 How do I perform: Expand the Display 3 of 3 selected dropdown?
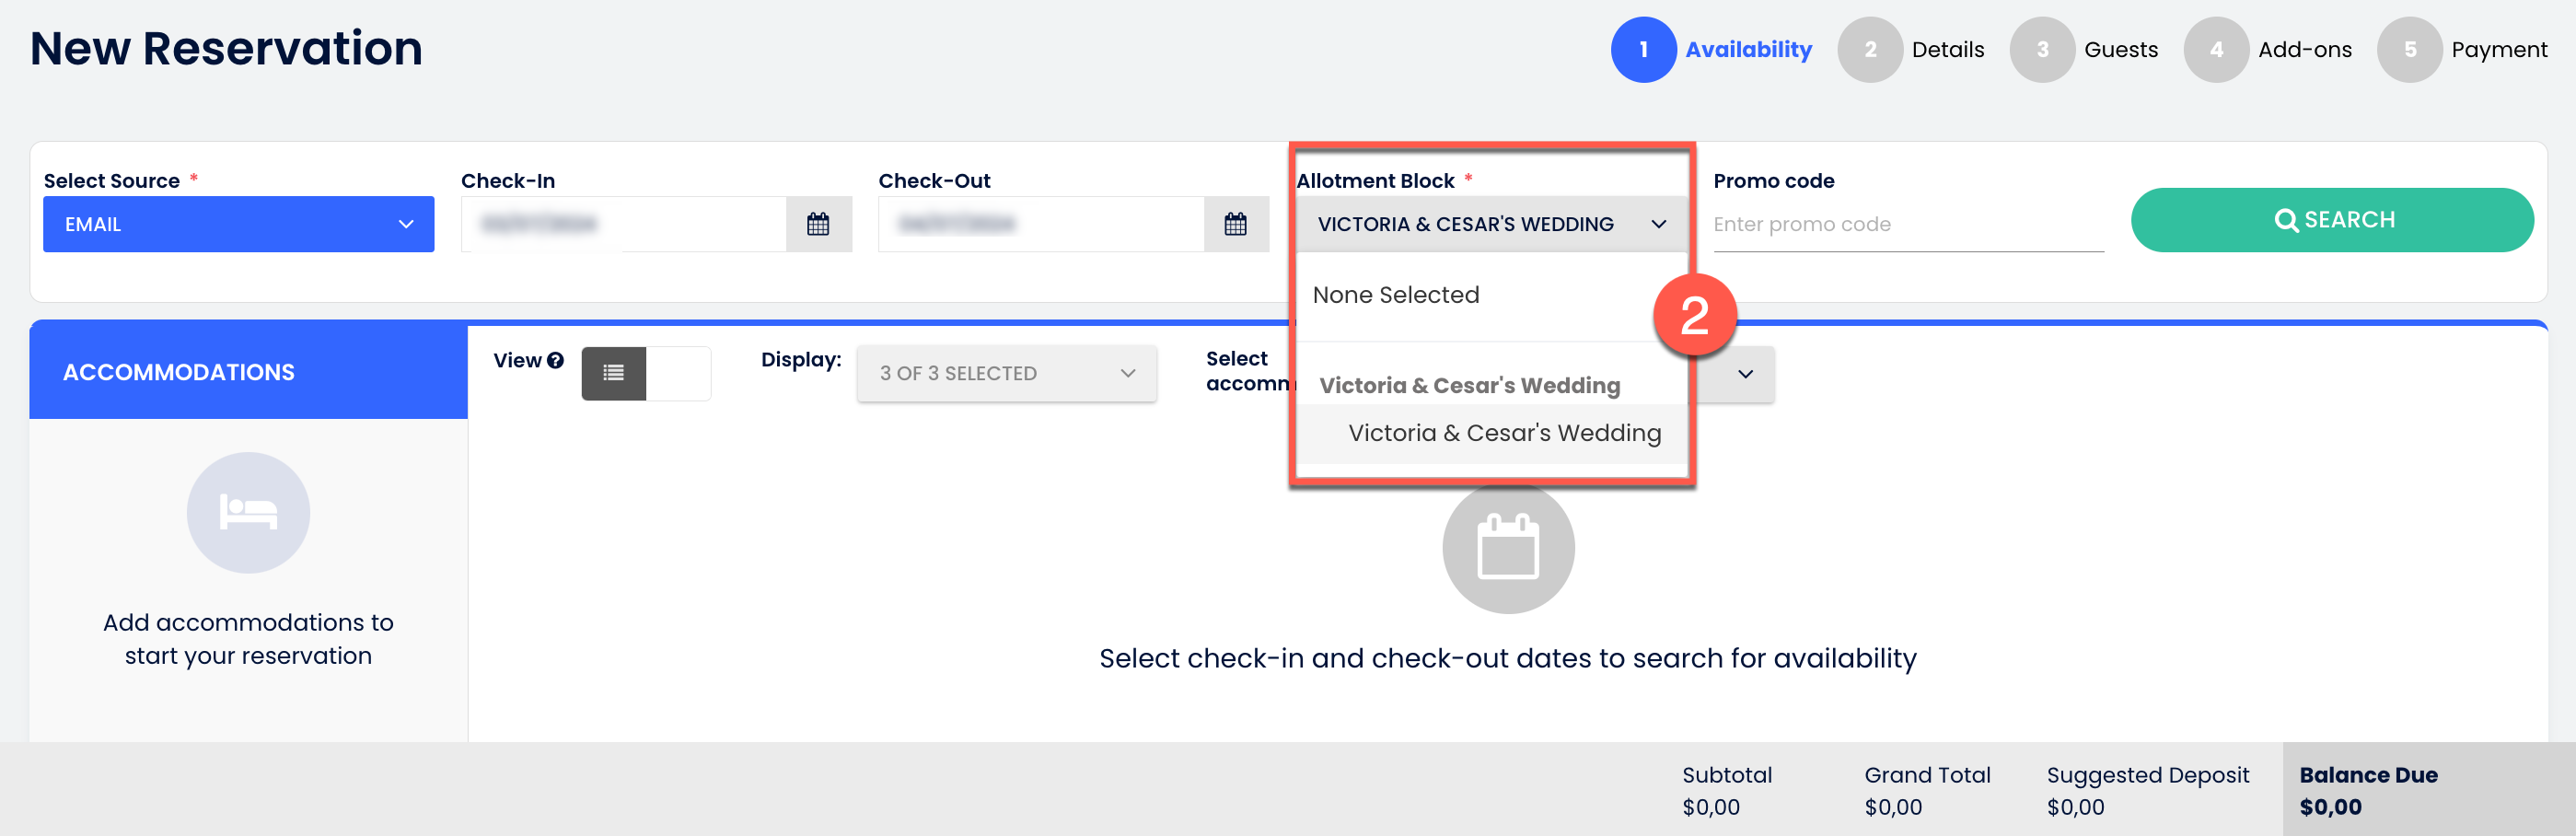point(1006,373)
